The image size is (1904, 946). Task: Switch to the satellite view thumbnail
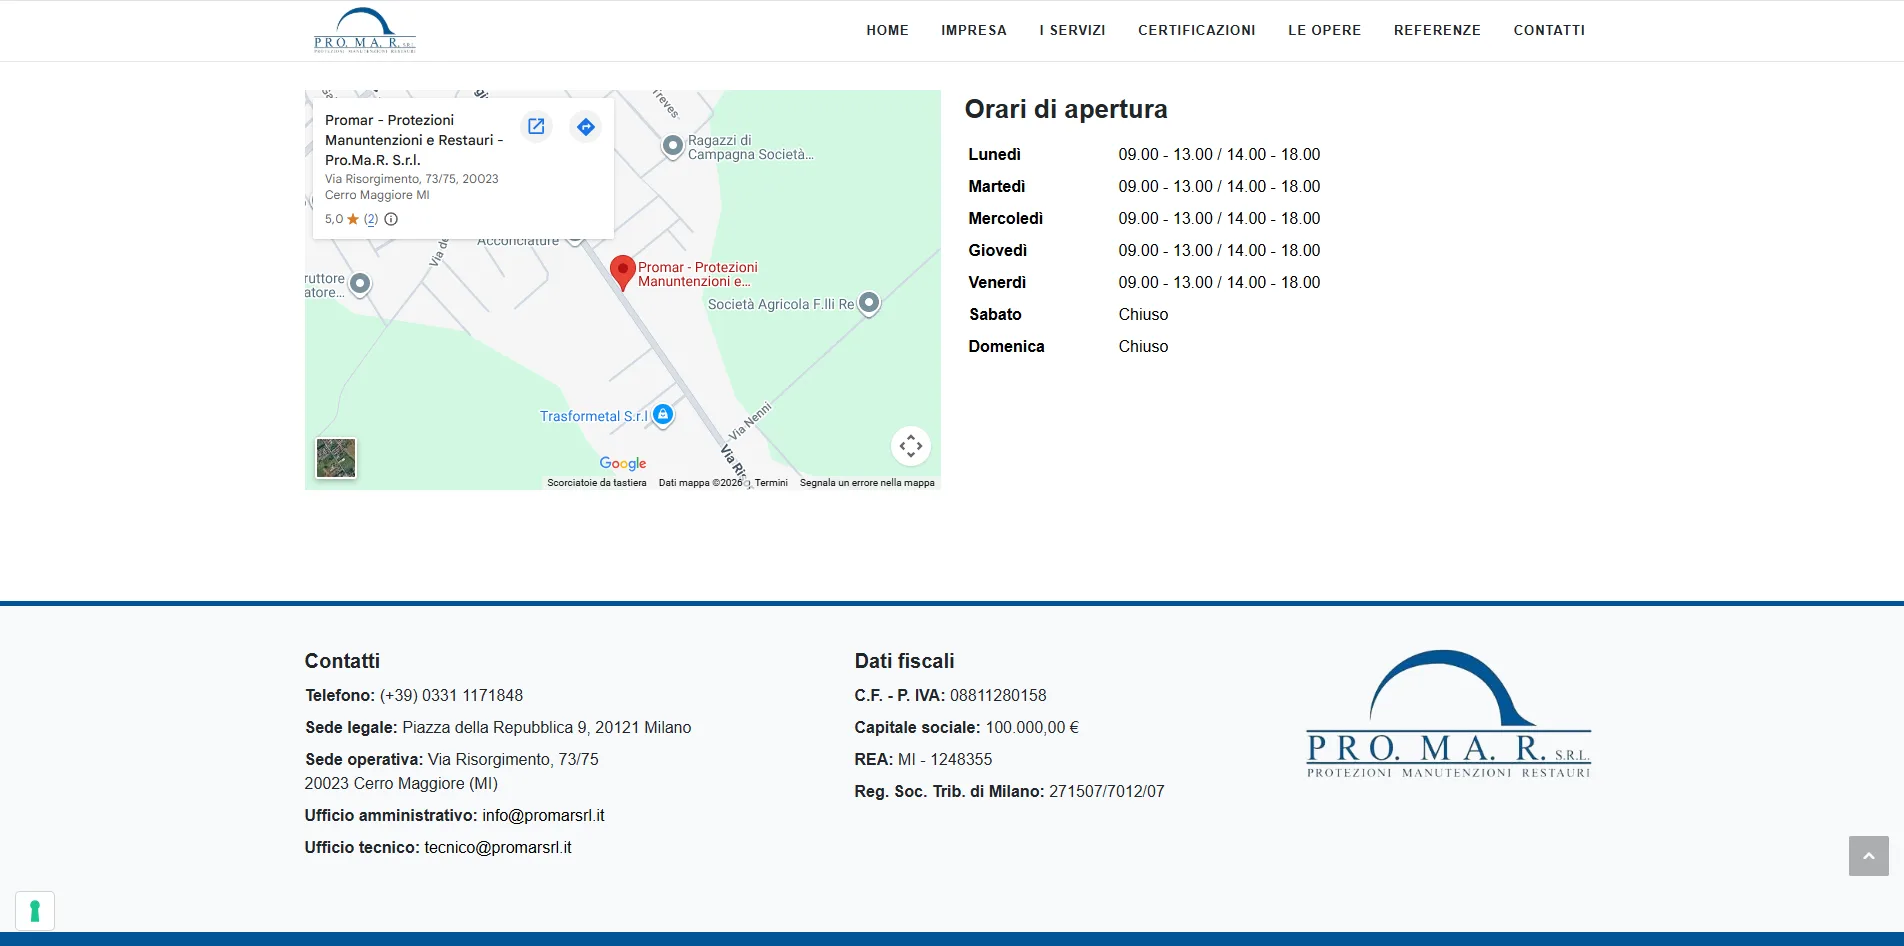336,458
